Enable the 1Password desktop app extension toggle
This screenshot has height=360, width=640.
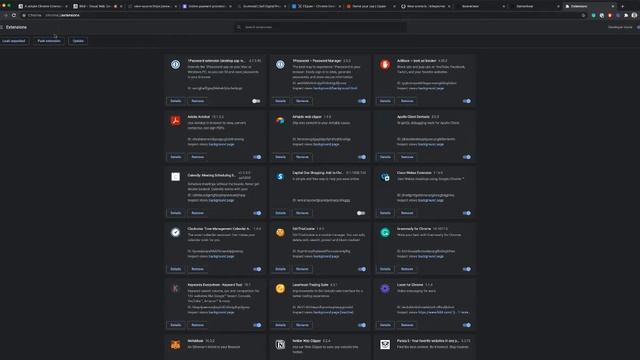click(x=256, y=101)
